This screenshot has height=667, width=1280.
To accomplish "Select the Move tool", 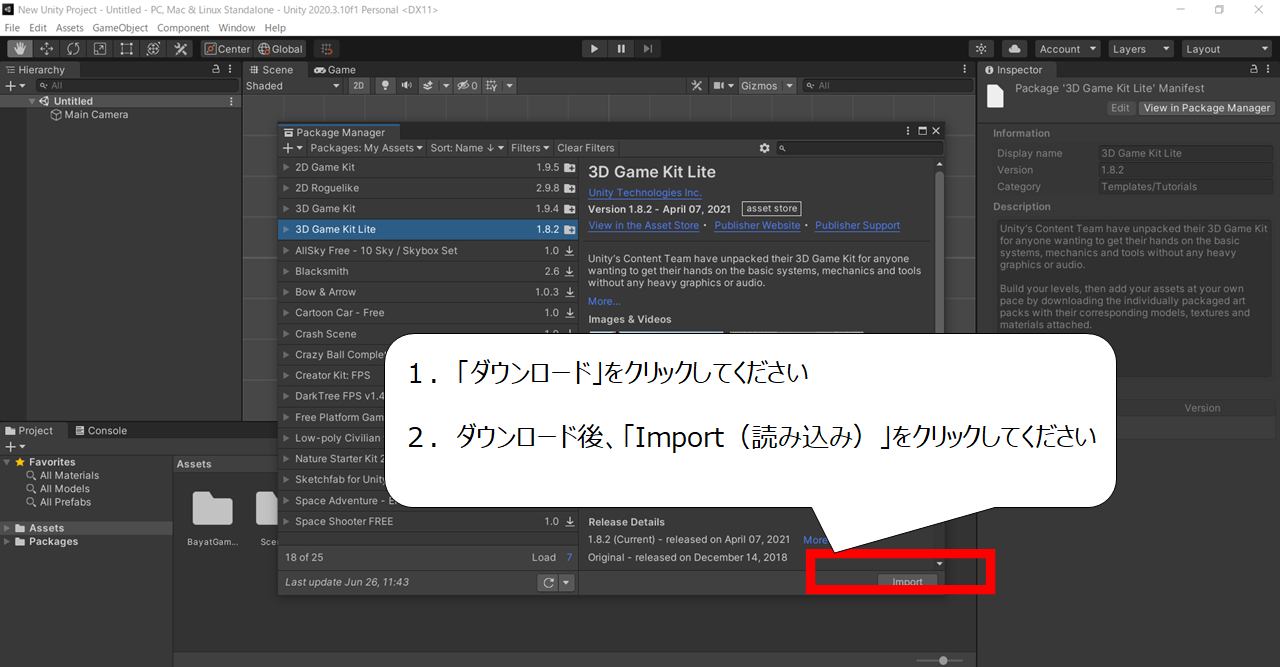I will click(46, 48).
